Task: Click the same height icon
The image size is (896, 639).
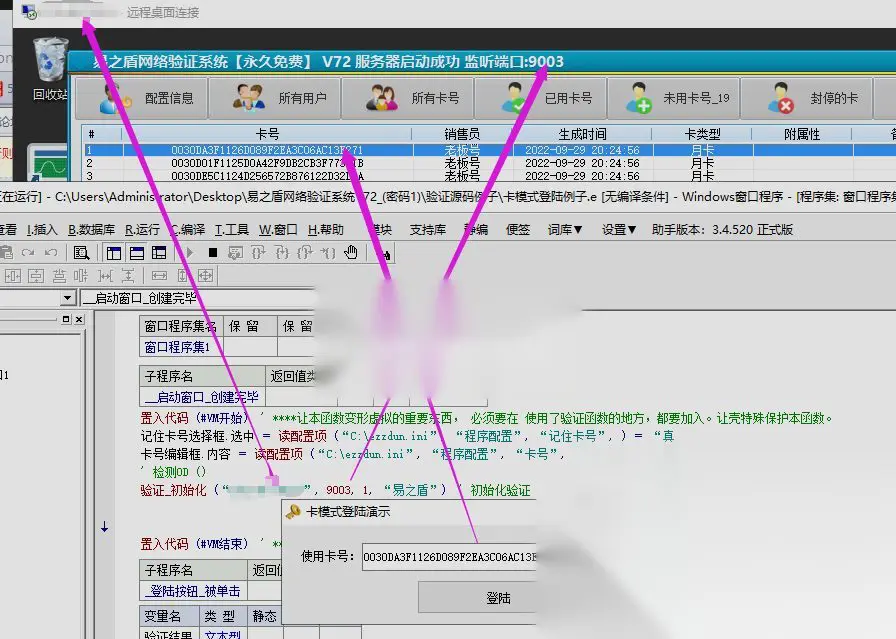Action: pyautogui.click(x=183, y=276)
